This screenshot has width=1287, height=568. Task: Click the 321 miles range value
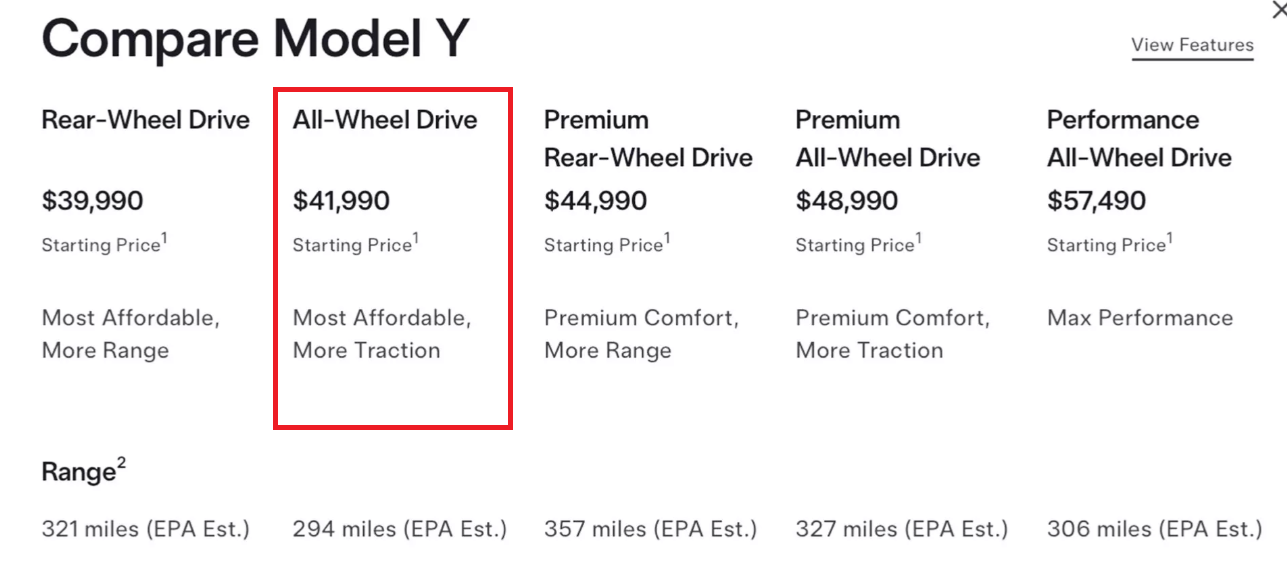coord(145,529)
